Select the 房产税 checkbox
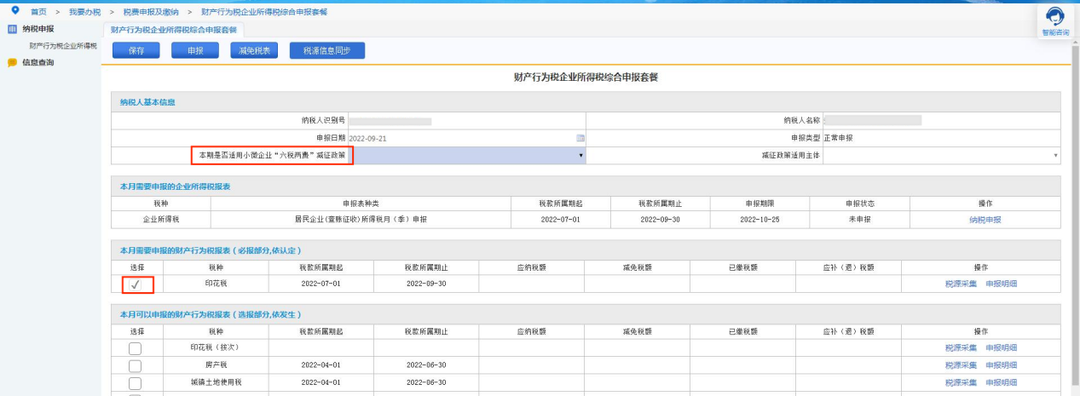The width and height of the screenshot is (1080, 396). [x=135, y=366]
